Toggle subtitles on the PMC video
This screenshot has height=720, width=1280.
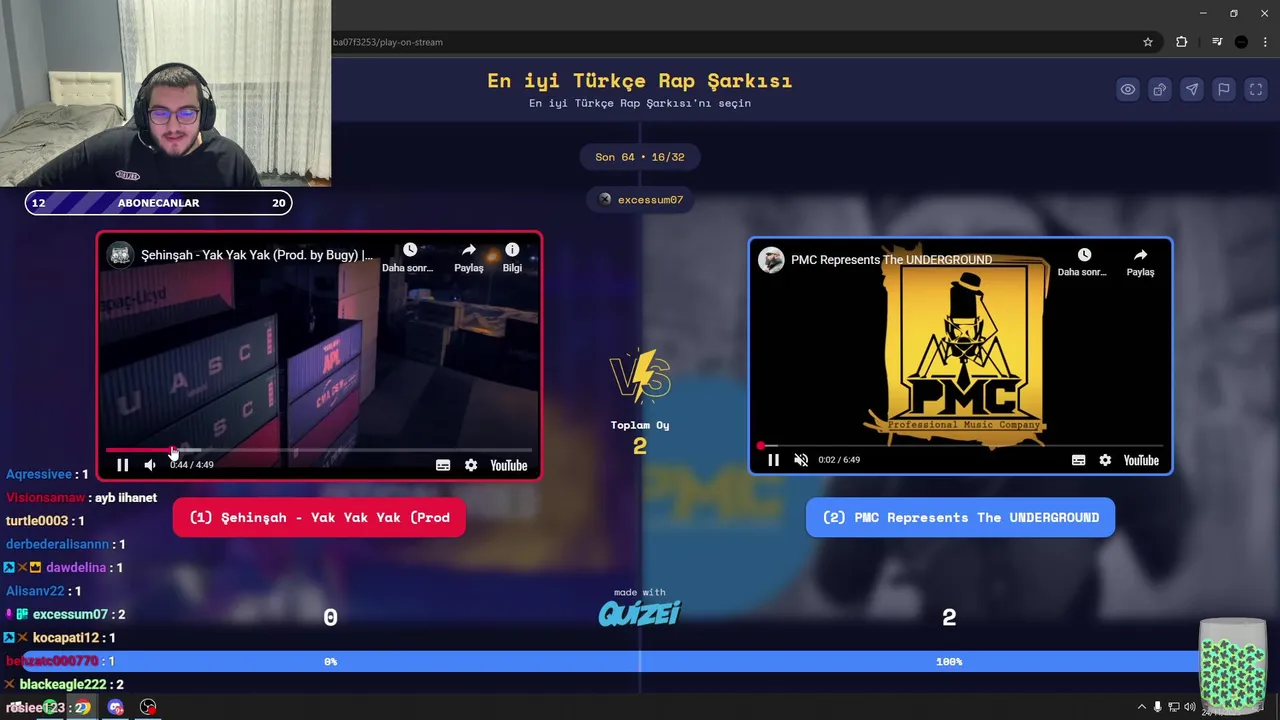pyautogui.click(x=1078, y=460)
